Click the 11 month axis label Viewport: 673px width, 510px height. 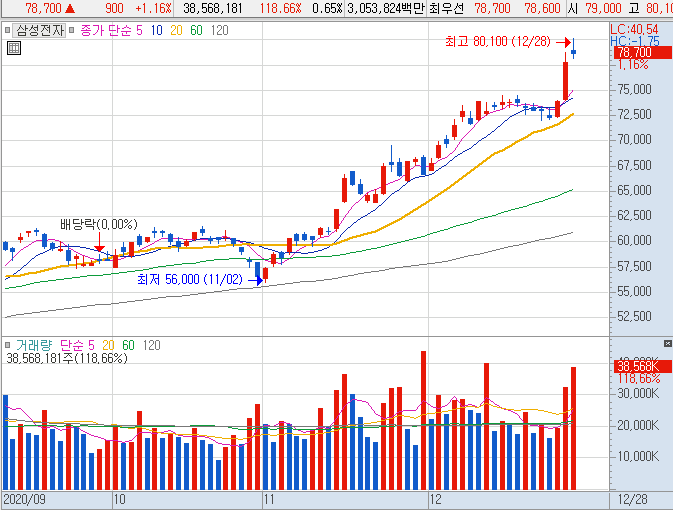click(x=269, y=499)
